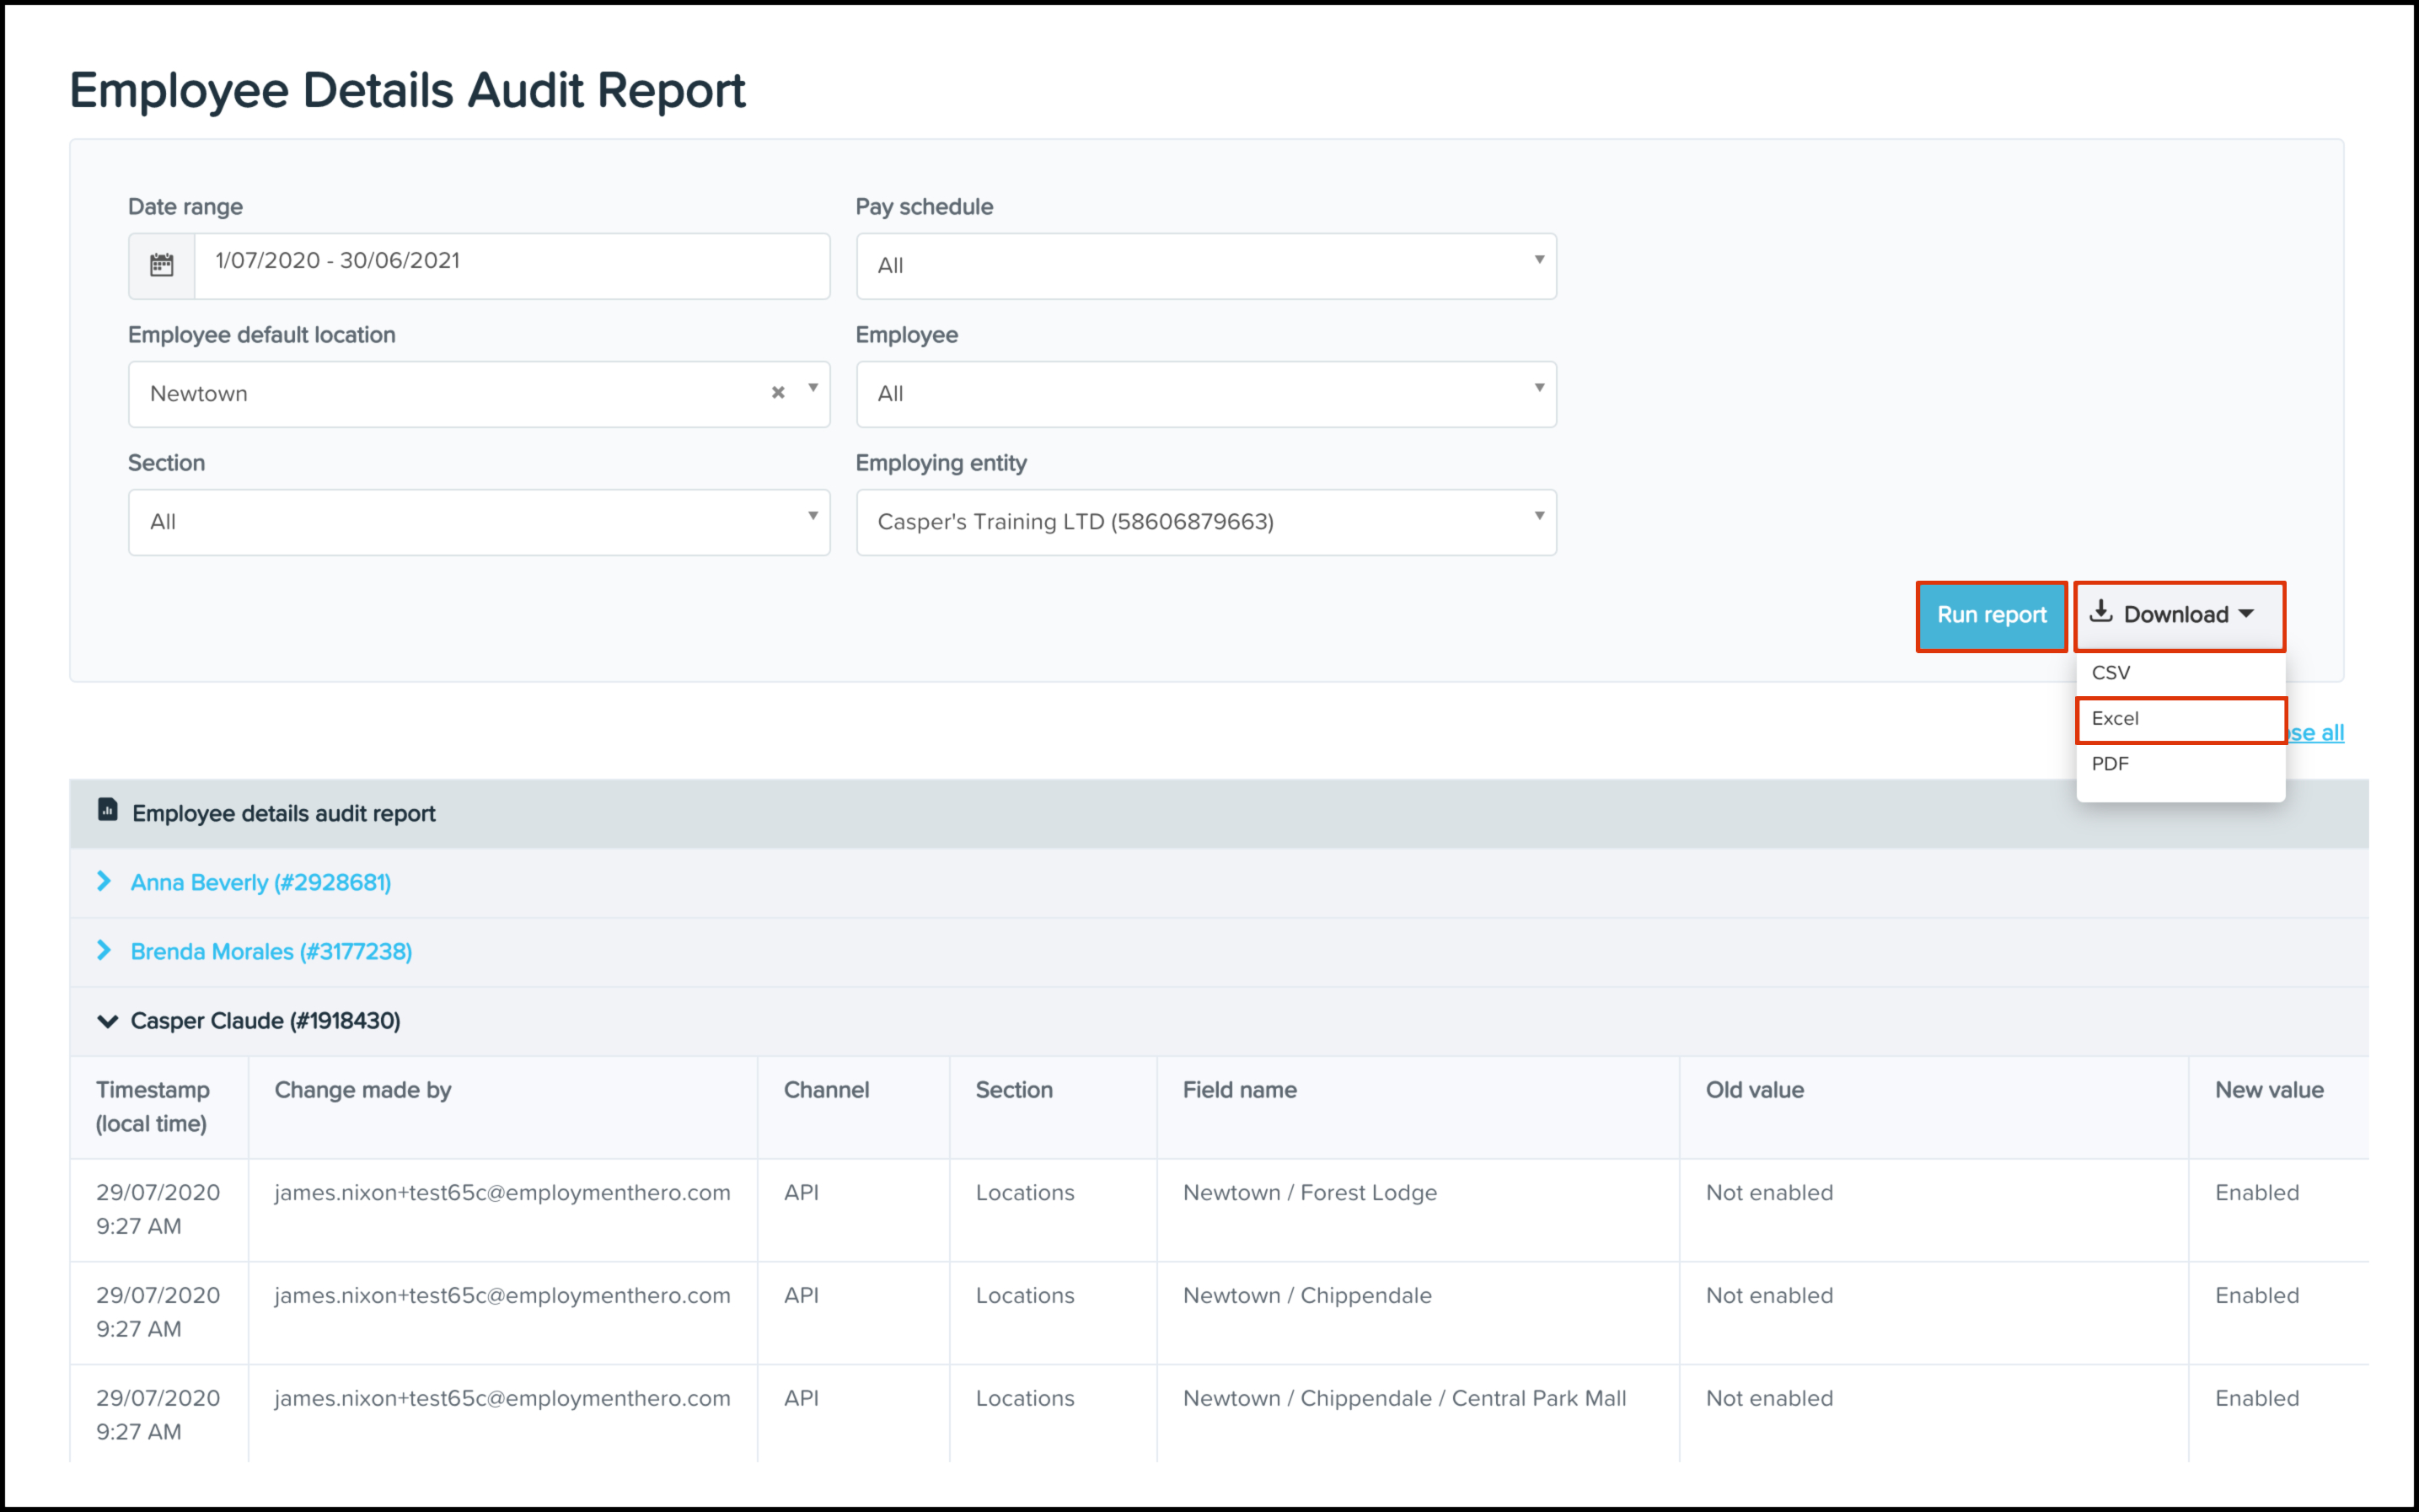Click the report icon beside Employee details audit report
Screen dimensions: 2419x1512
point(108,810)
